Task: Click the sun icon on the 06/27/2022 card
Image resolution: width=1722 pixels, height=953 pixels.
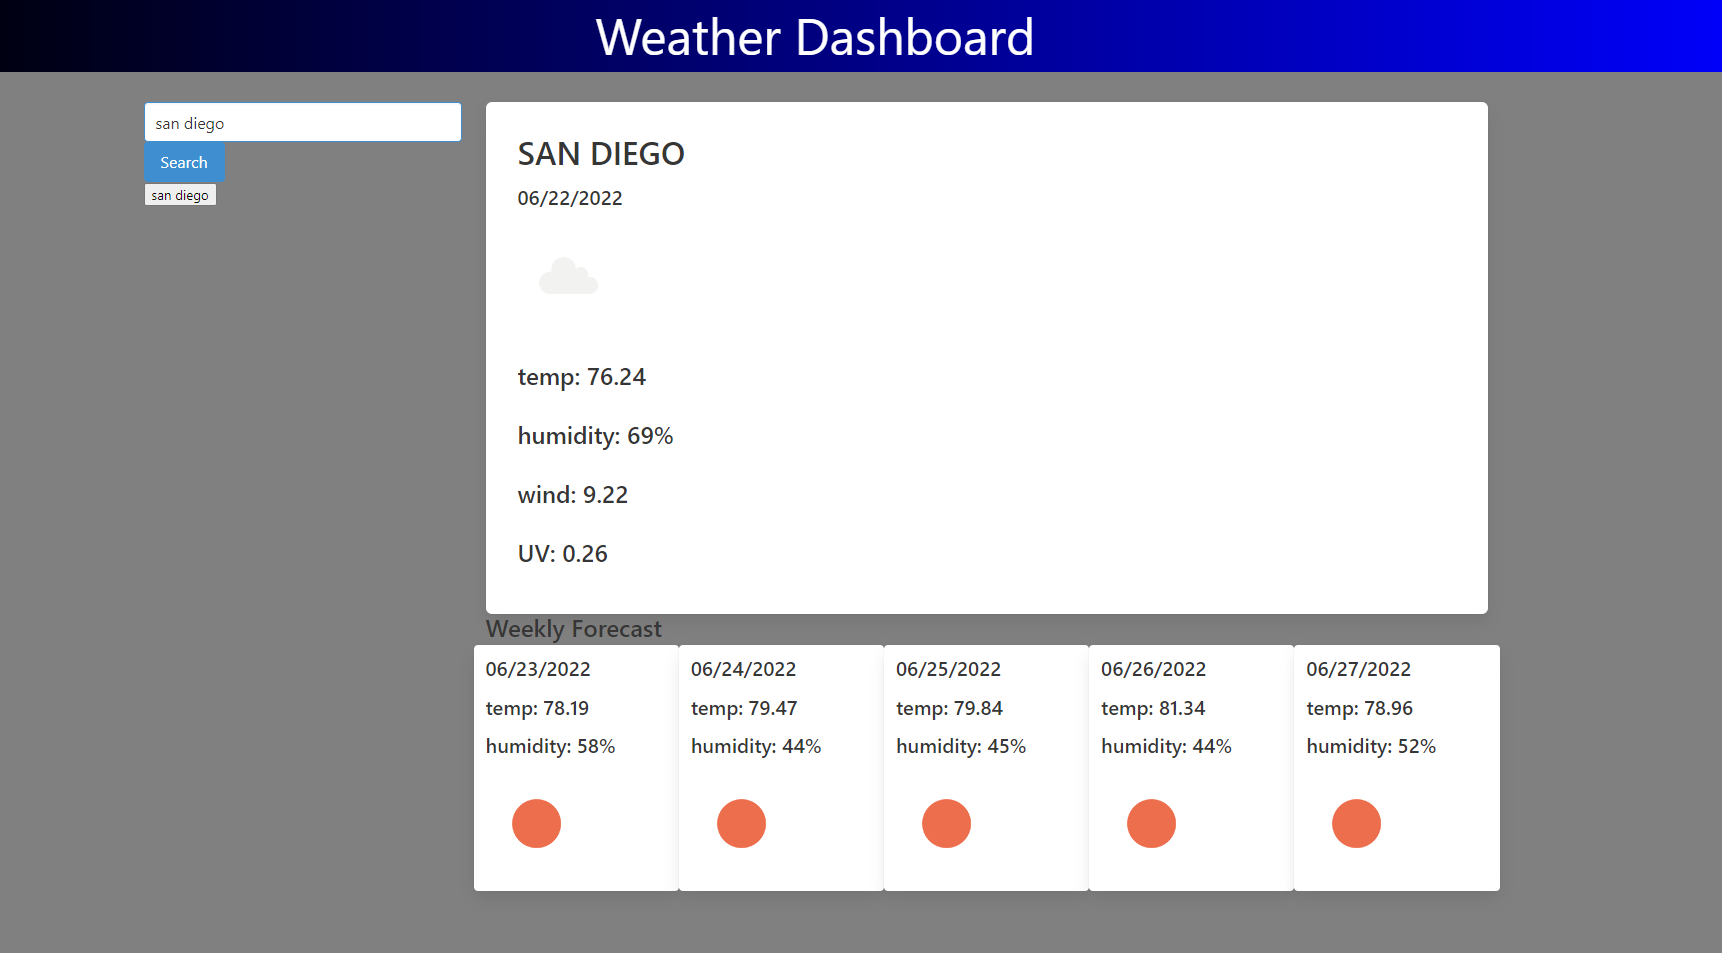Action: (1356, 823)
